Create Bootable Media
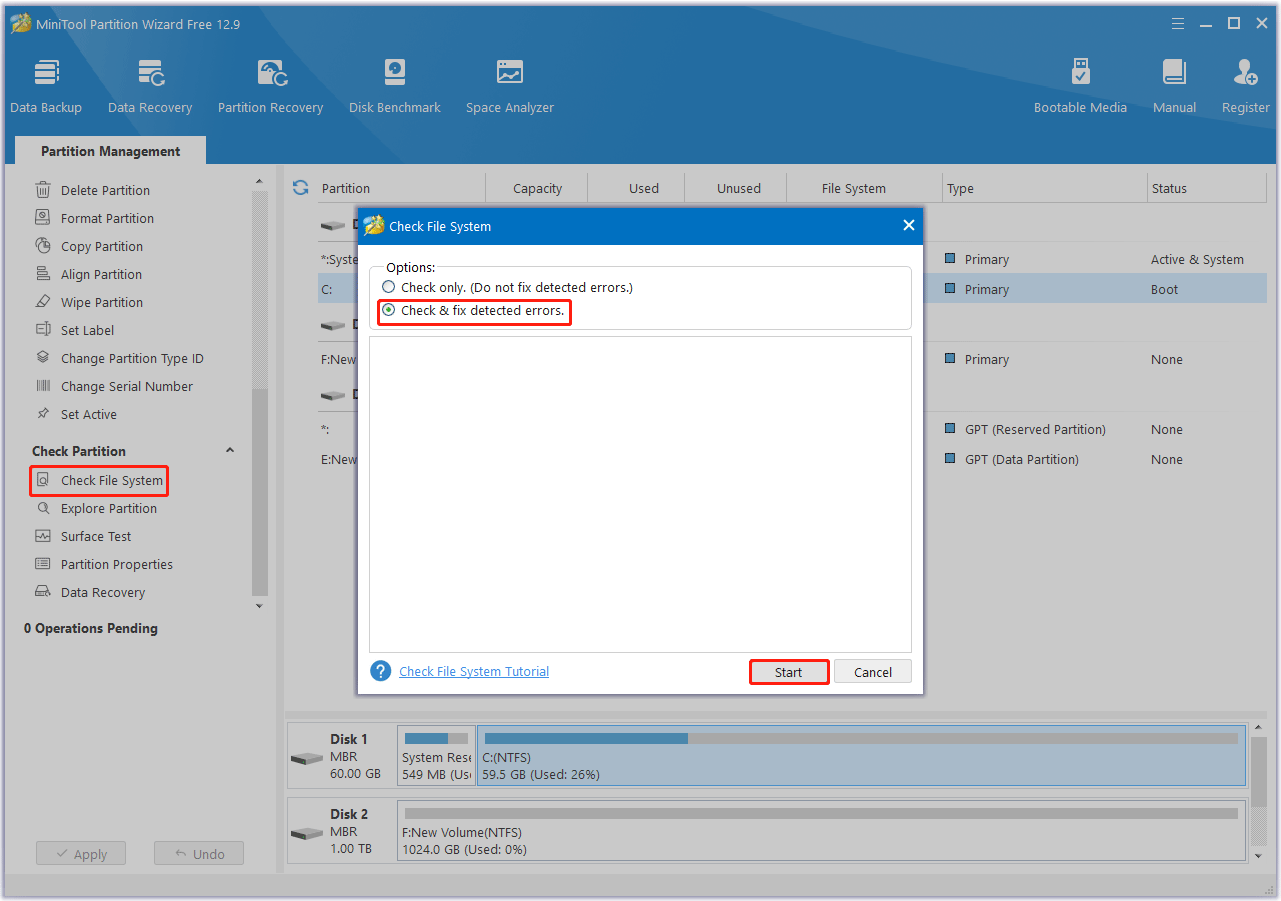1281x901 pixels. pos(1080,86)
